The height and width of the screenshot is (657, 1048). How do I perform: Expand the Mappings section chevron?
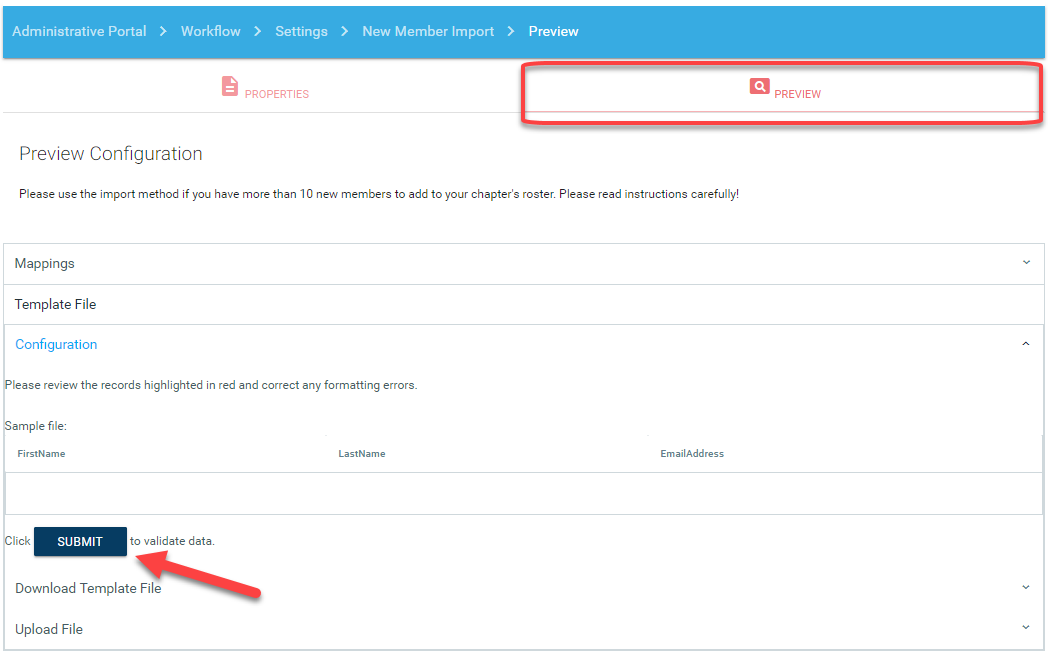(x=1026, y=263)
